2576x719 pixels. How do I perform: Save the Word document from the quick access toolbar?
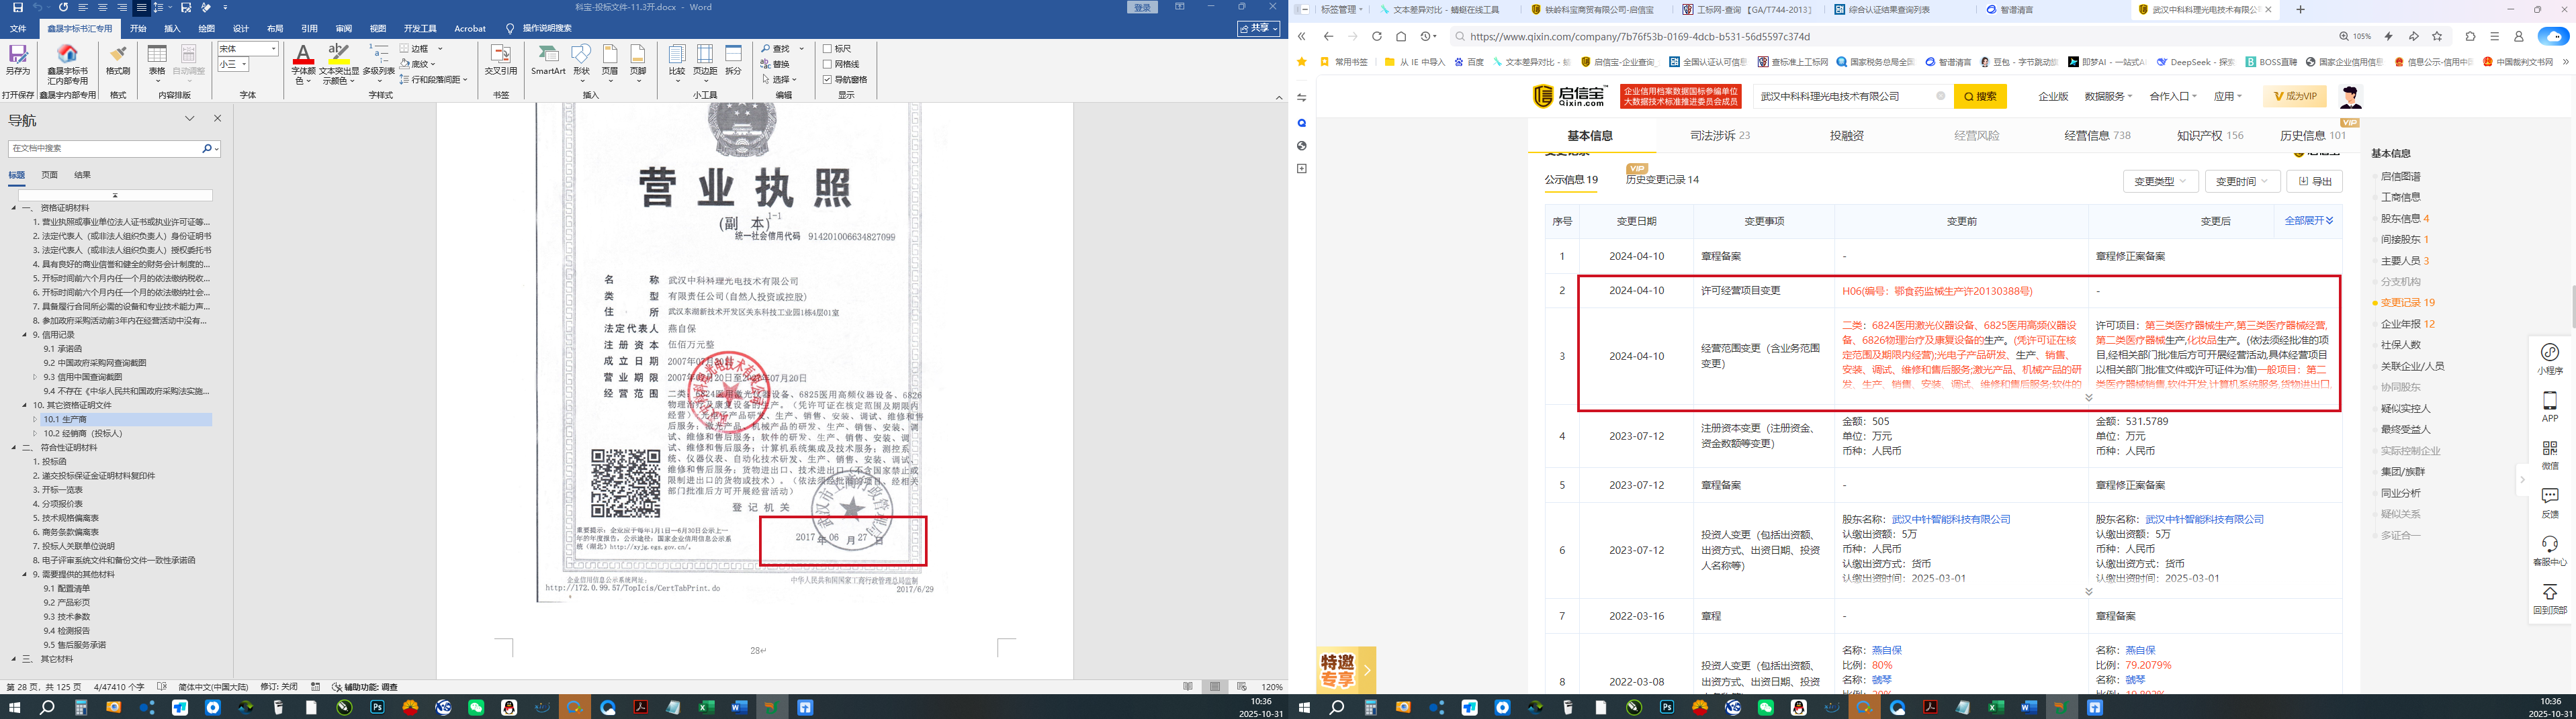(x=18, y=7)
